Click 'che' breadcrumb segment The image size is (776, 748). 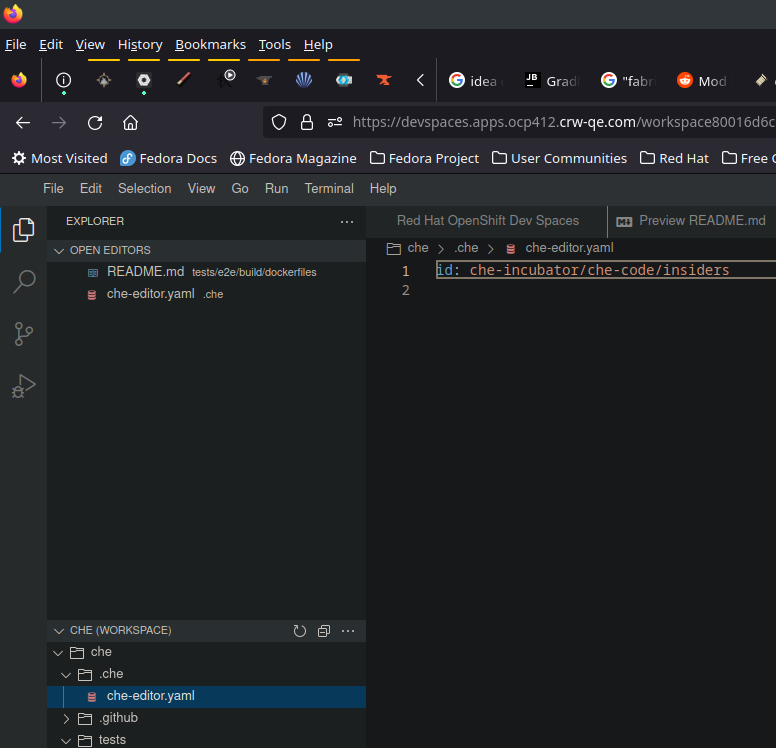[x=418, y=248]
